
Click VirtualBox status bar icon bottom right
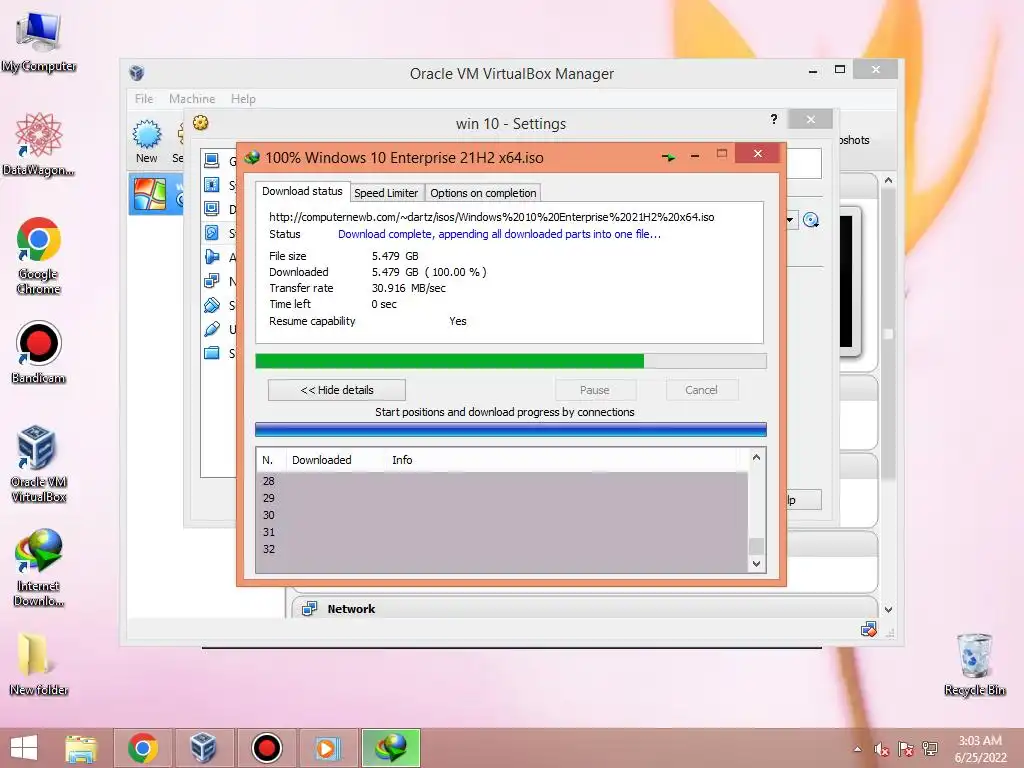tap(869, 630)
